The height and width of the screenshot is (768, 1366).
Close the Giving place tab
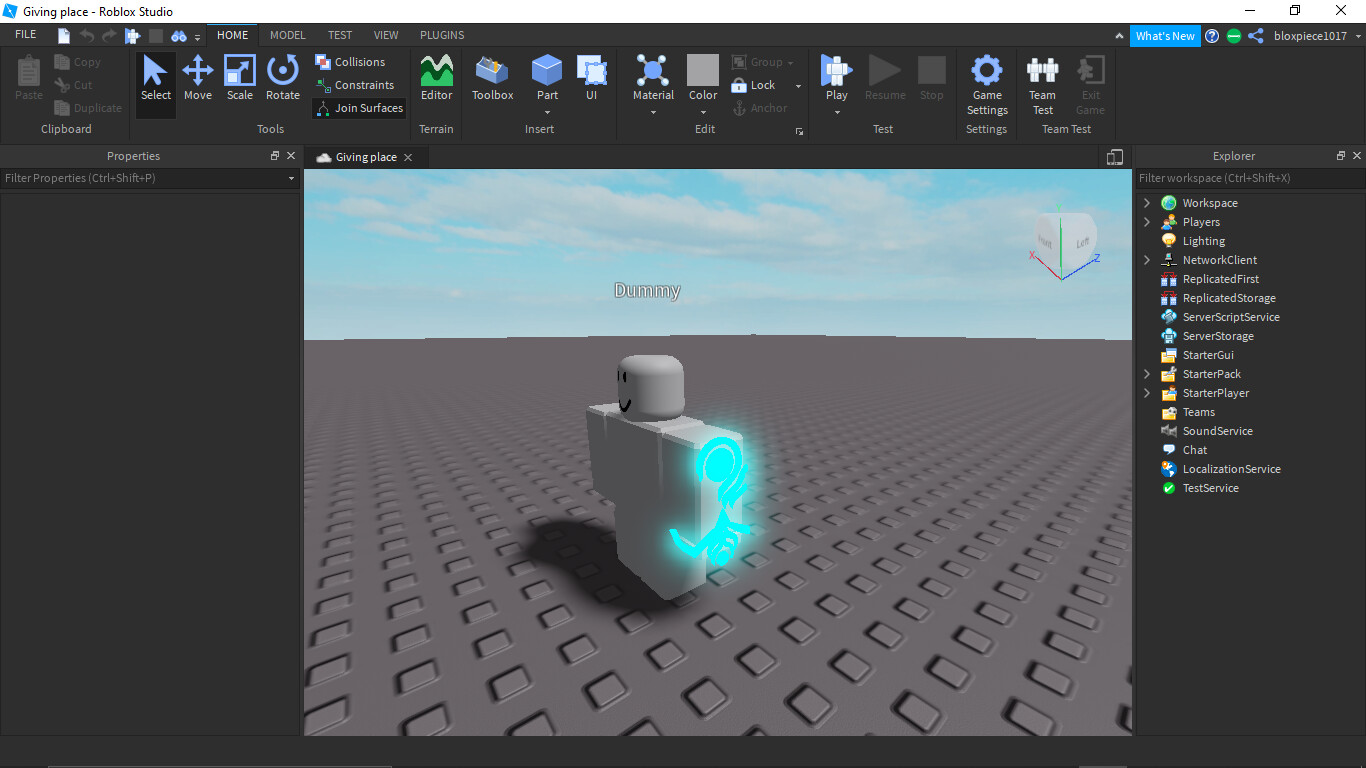[x=408, y=157]
